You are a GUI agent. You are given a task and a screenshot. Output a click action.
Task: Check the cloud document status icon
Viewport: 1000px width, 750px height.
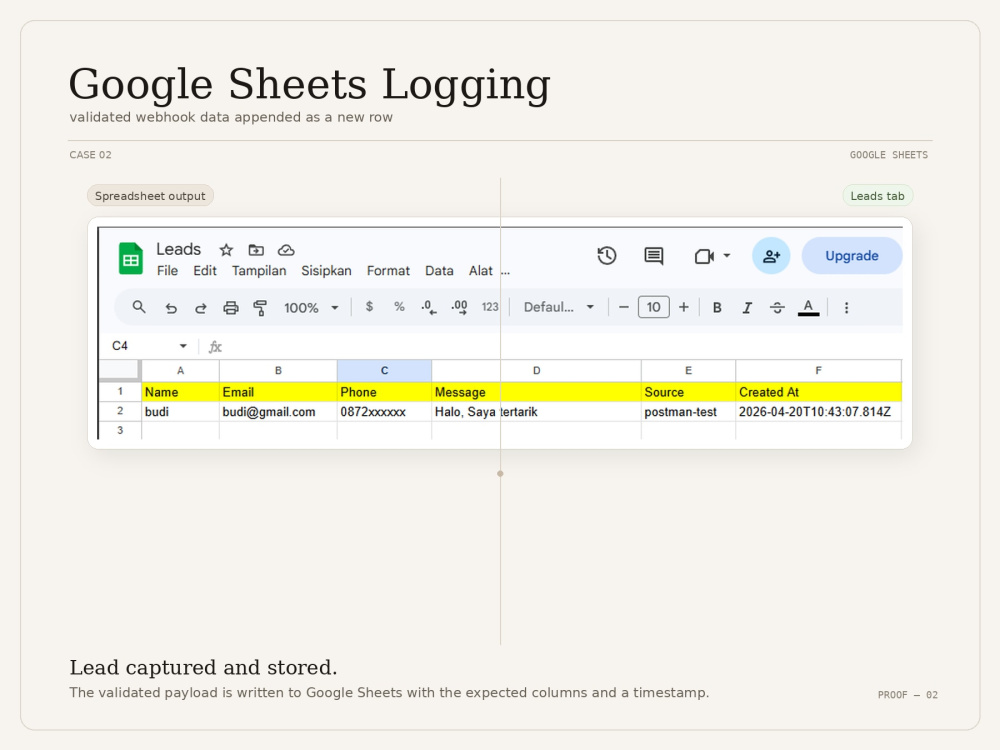(286, 250)
